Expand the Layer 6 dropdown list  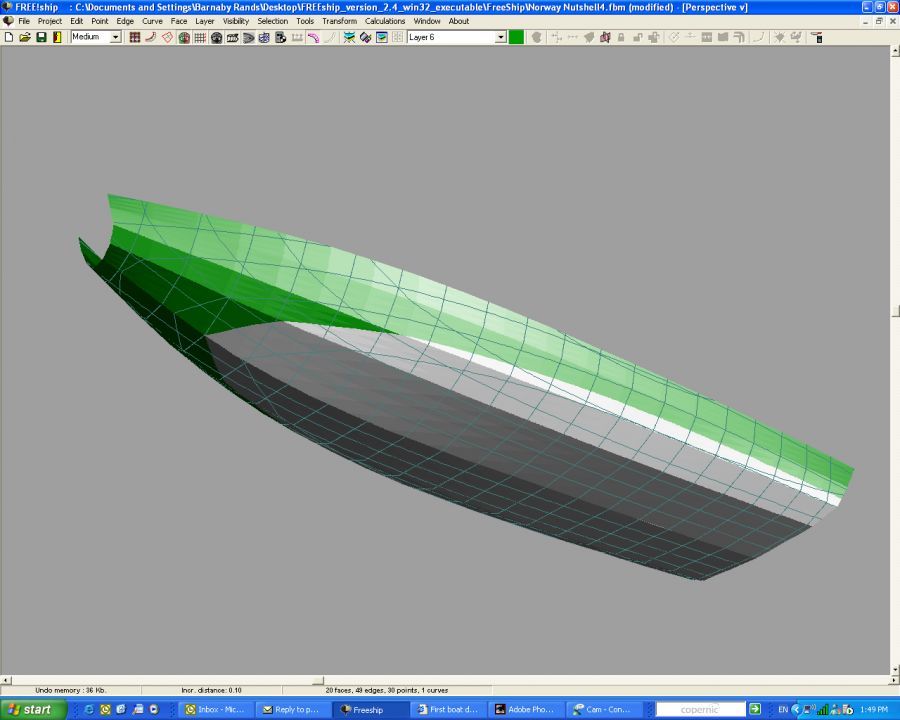(x=501, y=37)
